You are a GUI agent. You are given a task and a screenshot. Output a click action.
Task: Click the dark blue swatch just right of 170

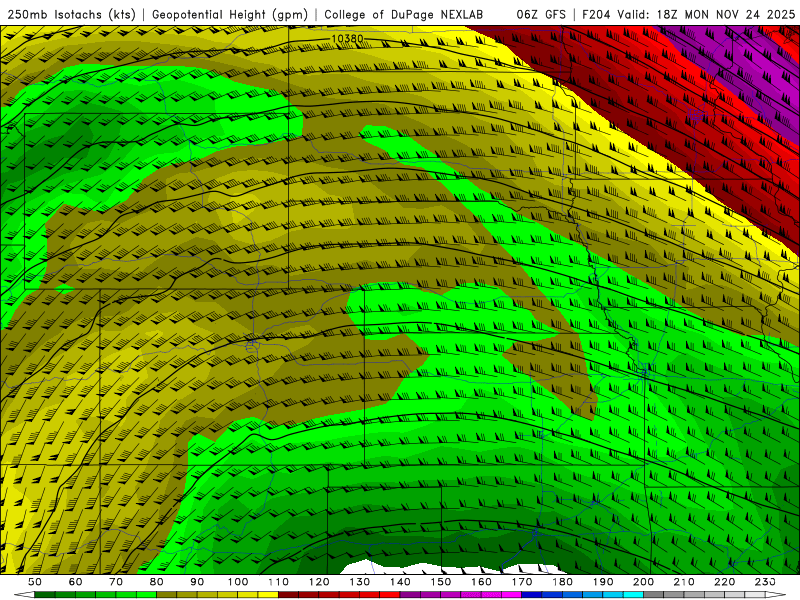(x=532, y=595)
